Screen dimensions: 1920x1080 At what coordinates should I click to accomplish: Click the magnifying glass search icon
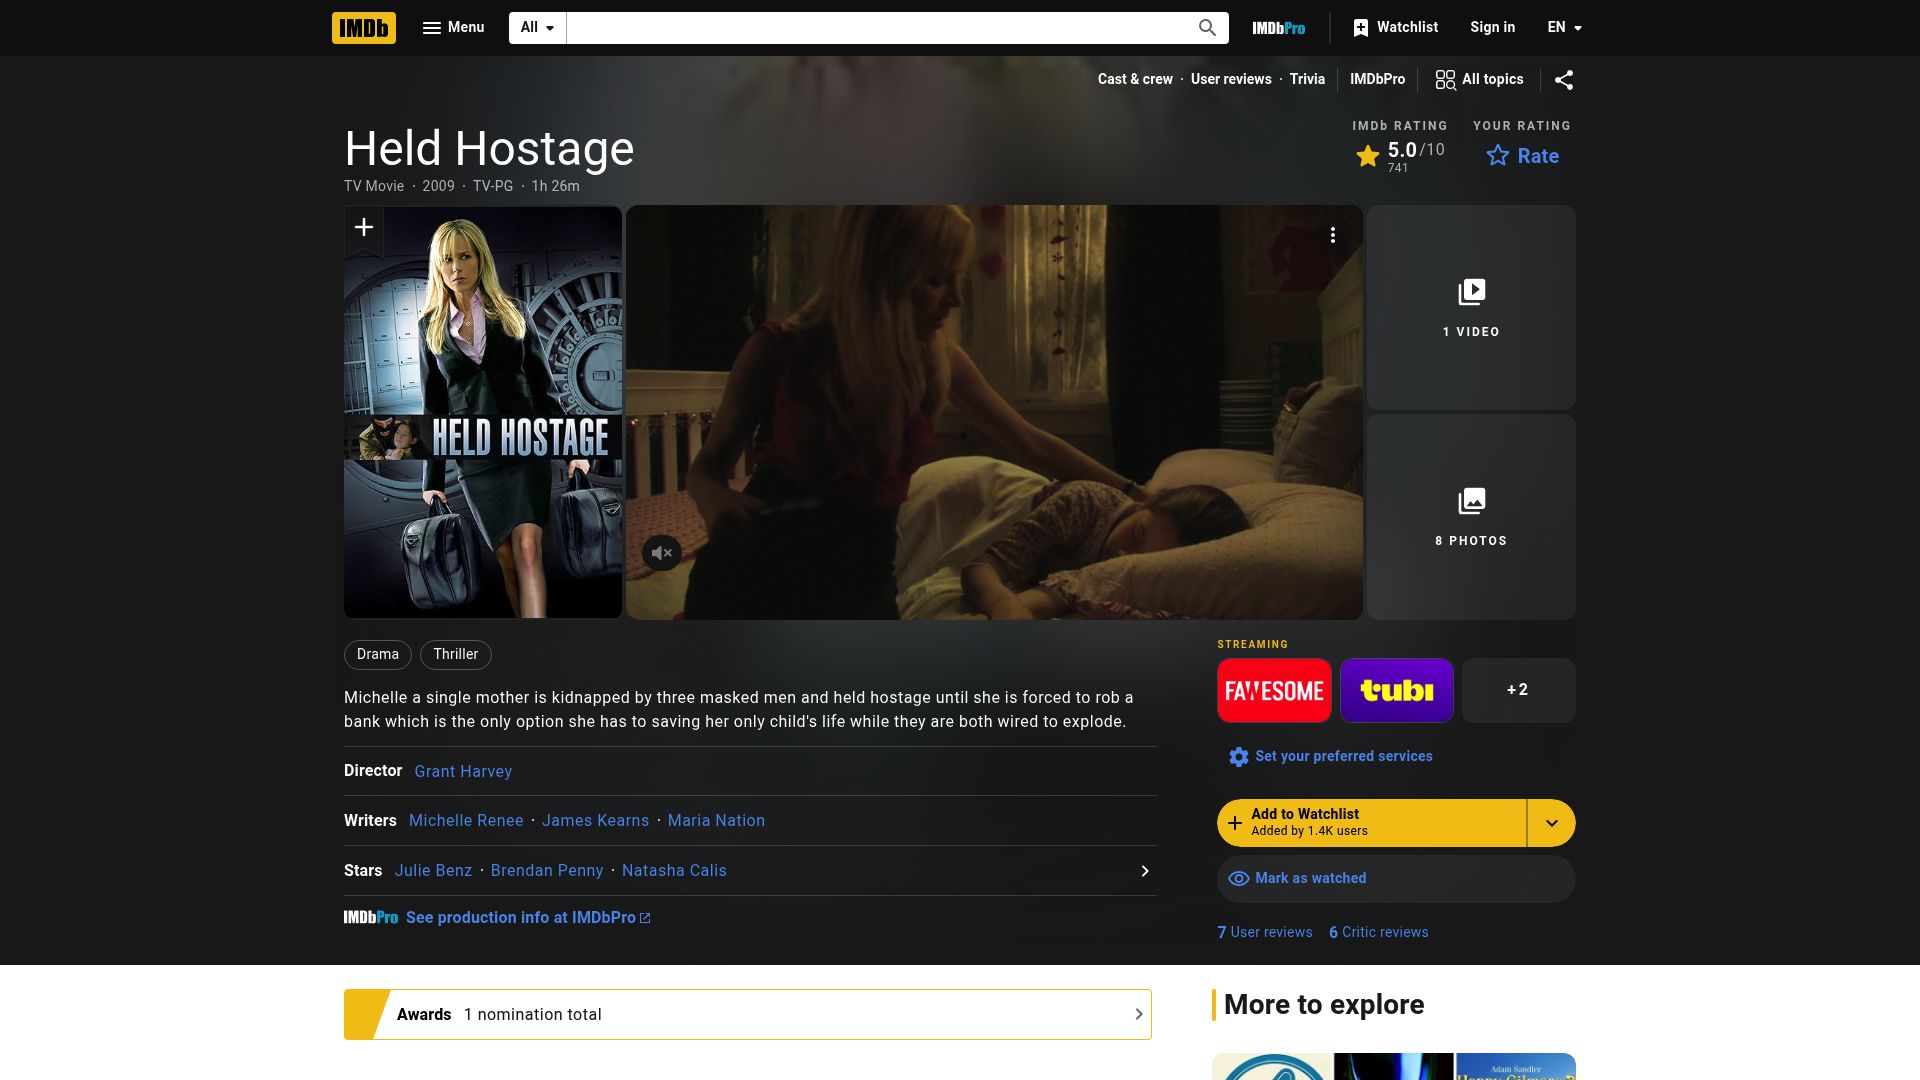pyautogui.click(x=1207, y=28)
